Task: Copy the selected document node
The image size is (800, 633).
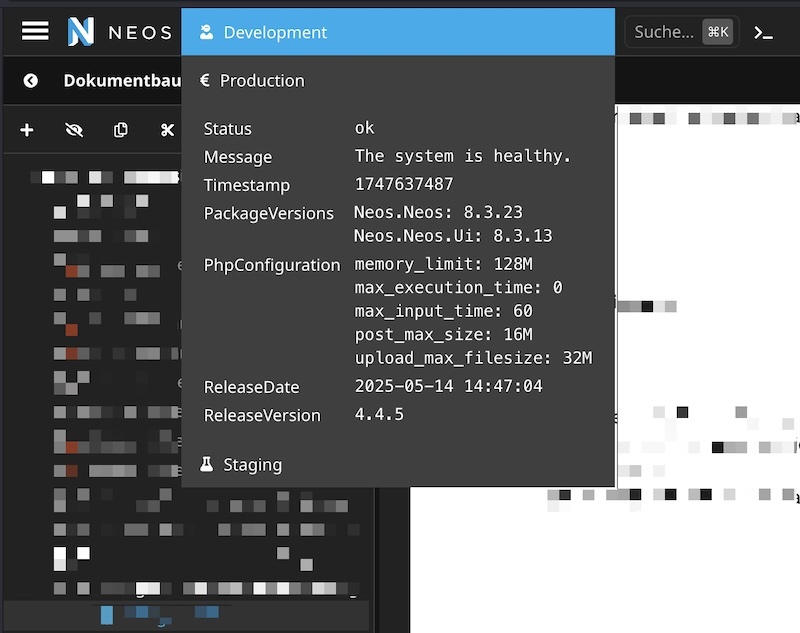Action: click(x=121, y=130)
